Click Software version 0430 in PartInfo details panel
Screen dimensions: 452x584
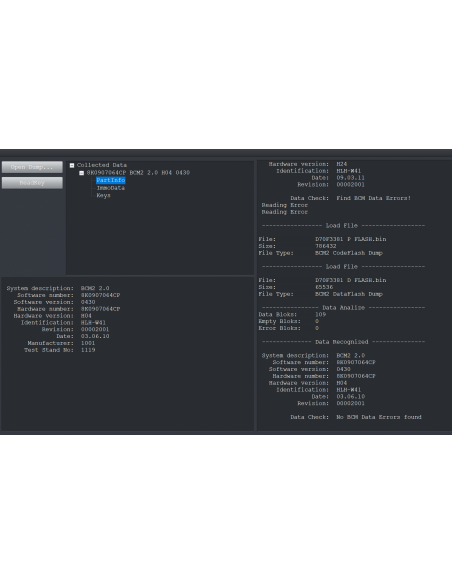pyautogui.click(x=54, y=302)
